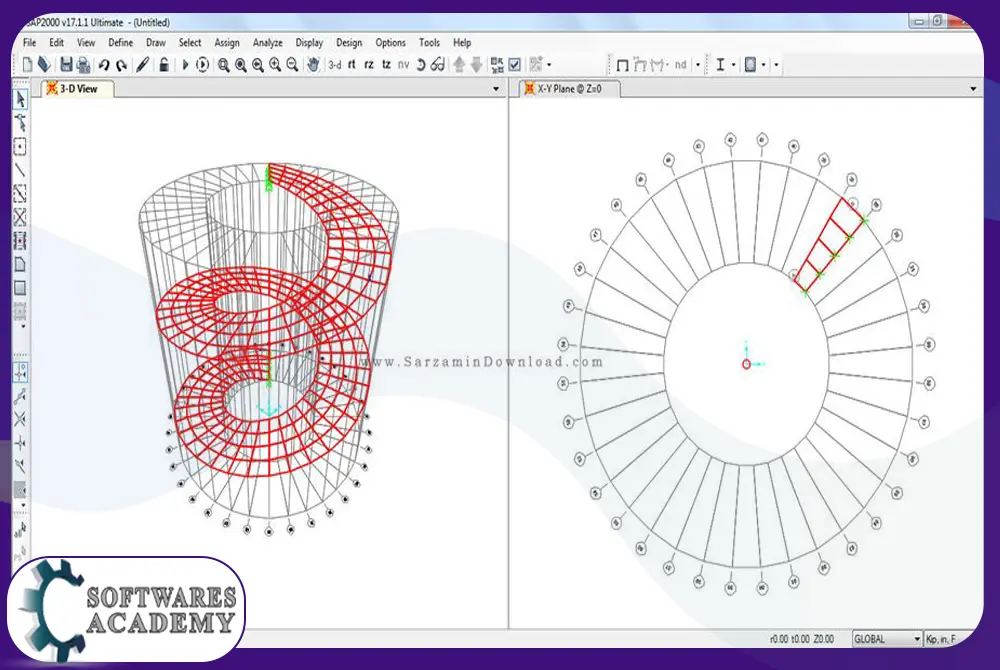Open the Assign menu
This screenshot has width=1000, height=670.
(x=227, y=43)
